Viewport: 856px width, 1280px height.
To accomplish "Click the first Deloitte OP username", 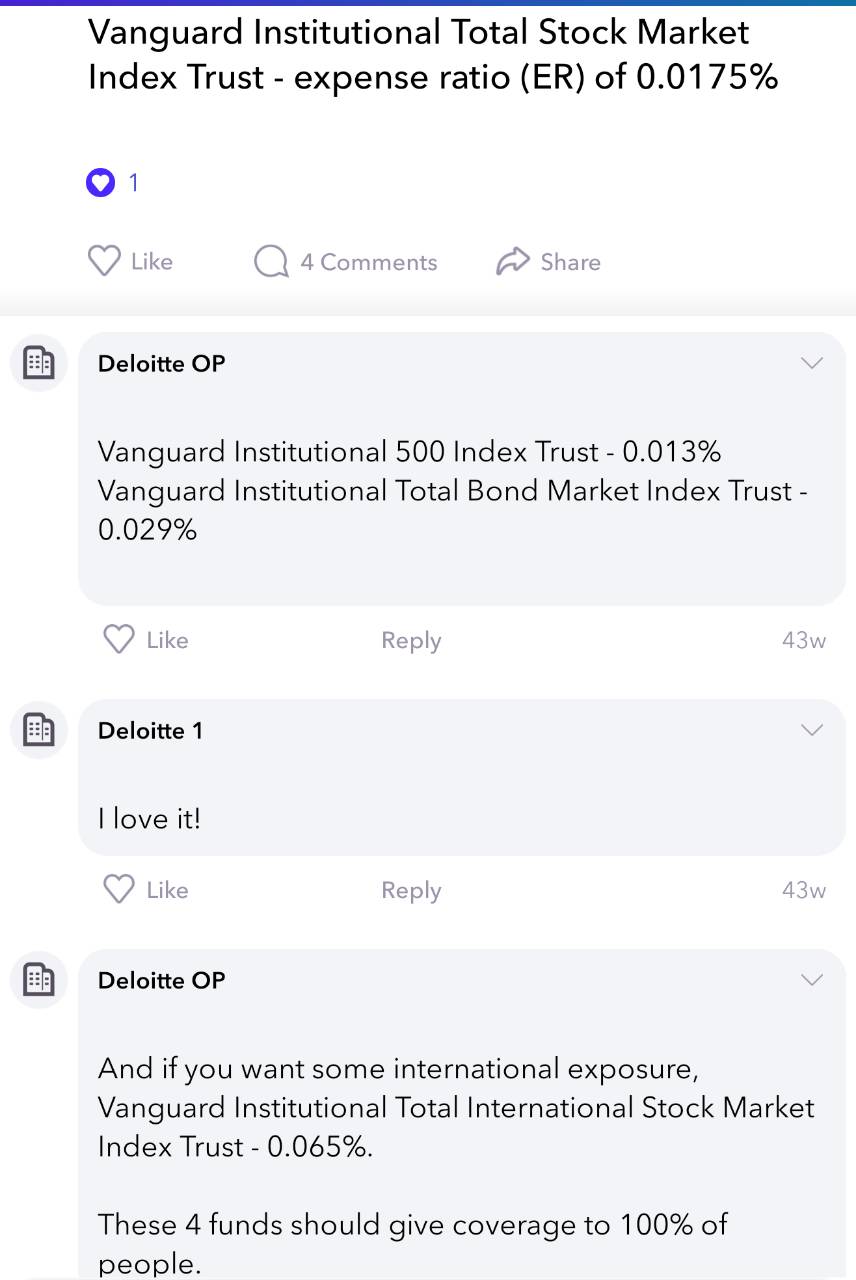I will tap(162, 364).
